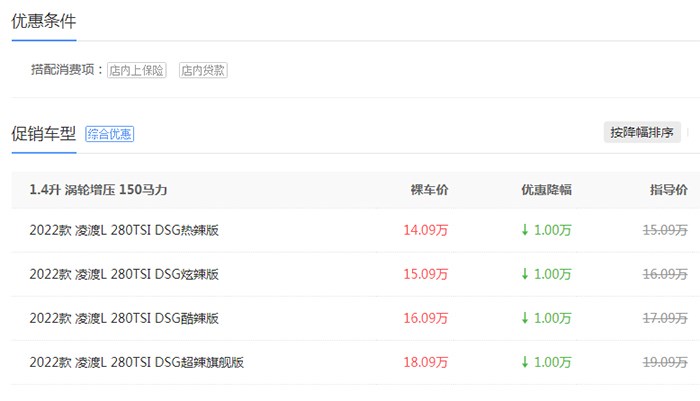Click the 14.09万 bare car price
This screenshot has width=700, height=401.
(x=425, y=230)
